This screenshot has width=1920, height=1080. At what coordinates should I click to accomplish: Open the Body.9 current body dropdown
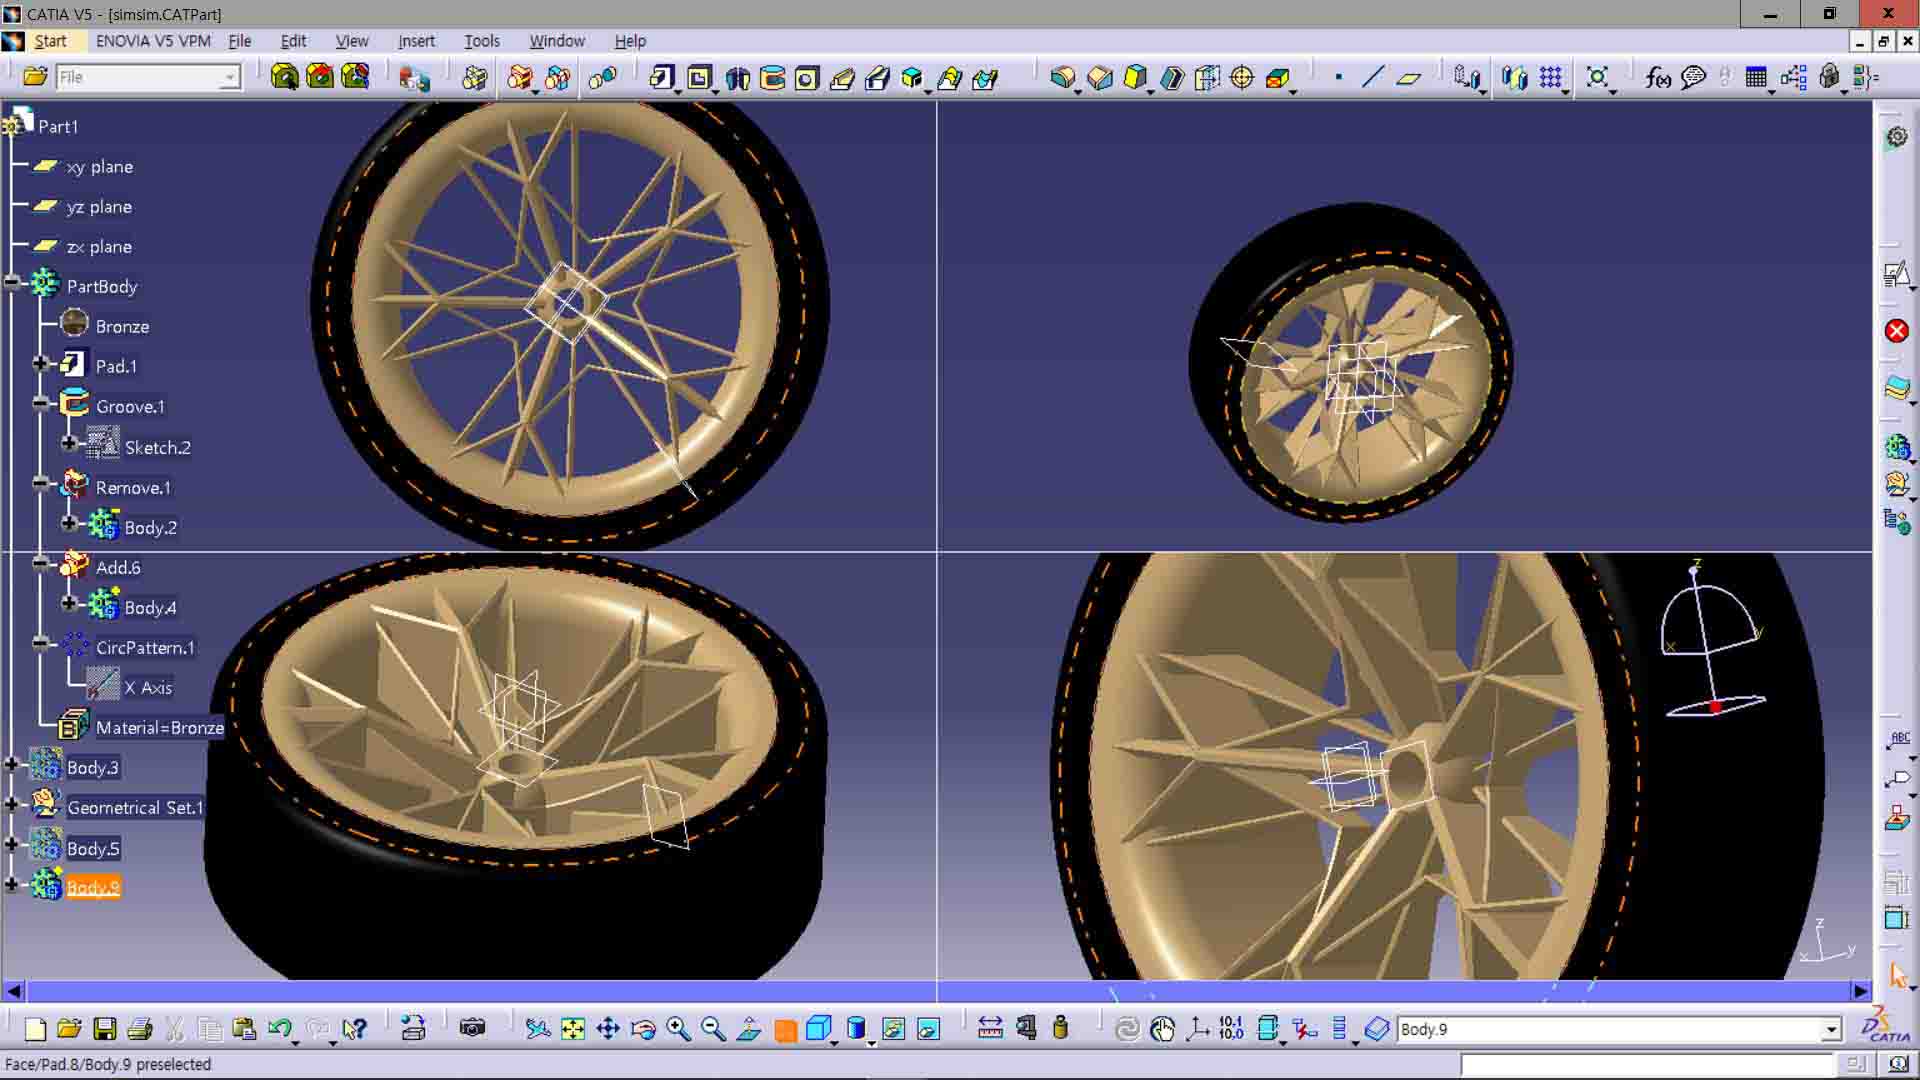click(1831, 1029)
